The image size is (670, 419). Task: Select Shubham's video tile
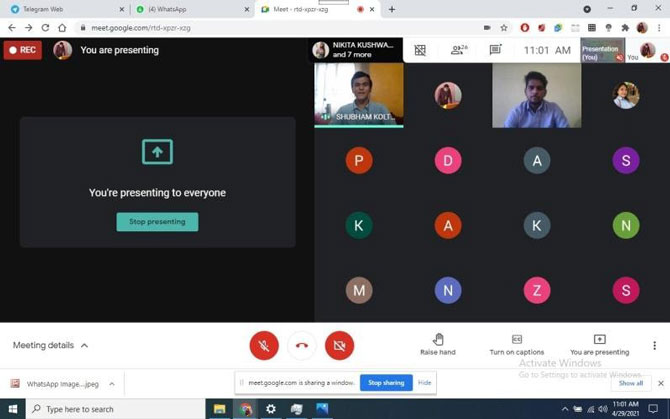pyautogui.click(x=359, y=95)
